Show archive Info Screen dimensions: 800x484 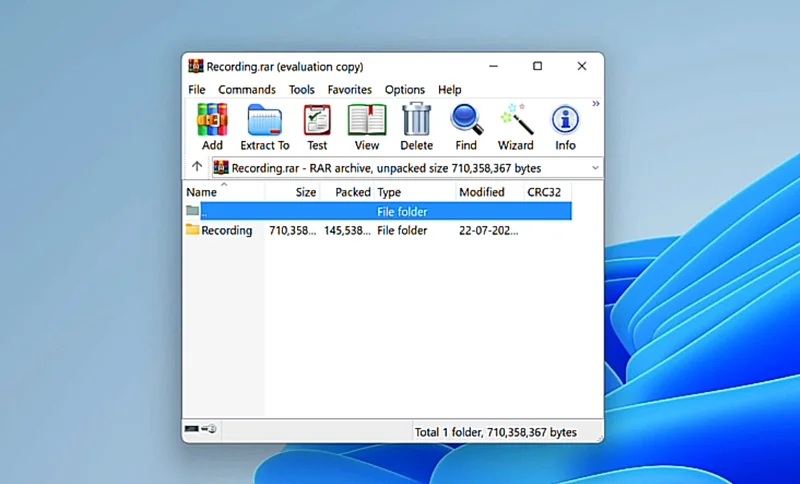click(565, 120)
